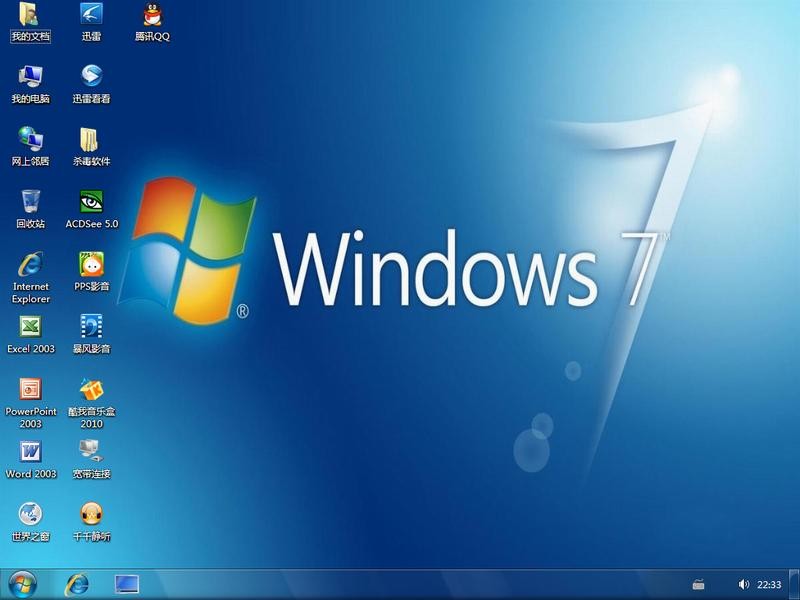Select the 网上邻居 network icon

(30, 147)
